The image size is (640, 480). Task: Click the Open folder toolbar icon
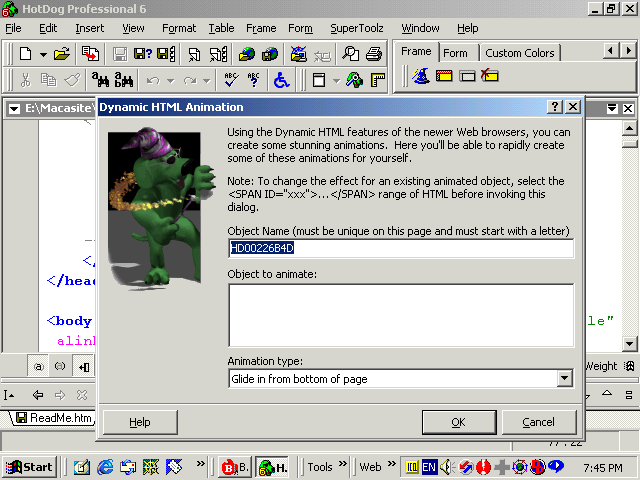point(62,54)
